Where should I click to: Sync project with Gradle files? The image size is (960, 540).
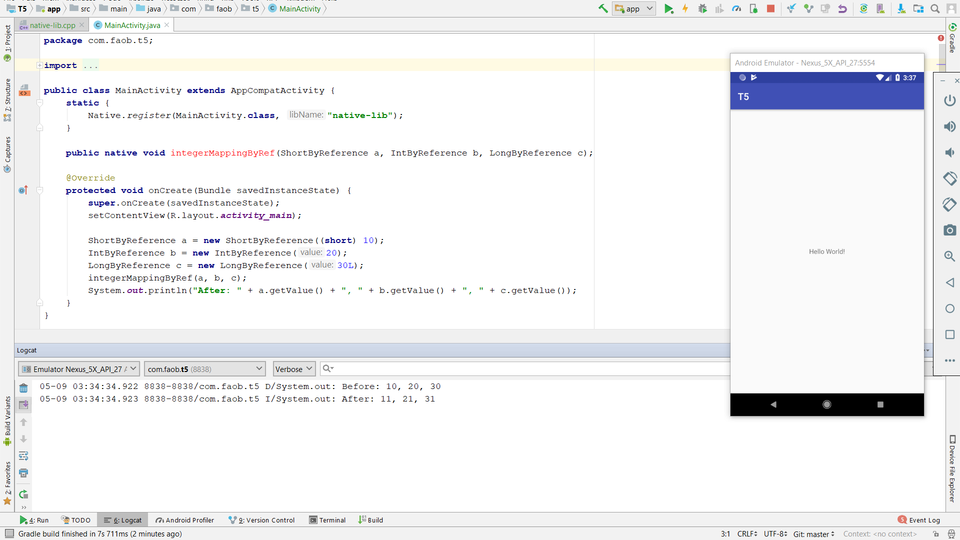tap(863, 9)
